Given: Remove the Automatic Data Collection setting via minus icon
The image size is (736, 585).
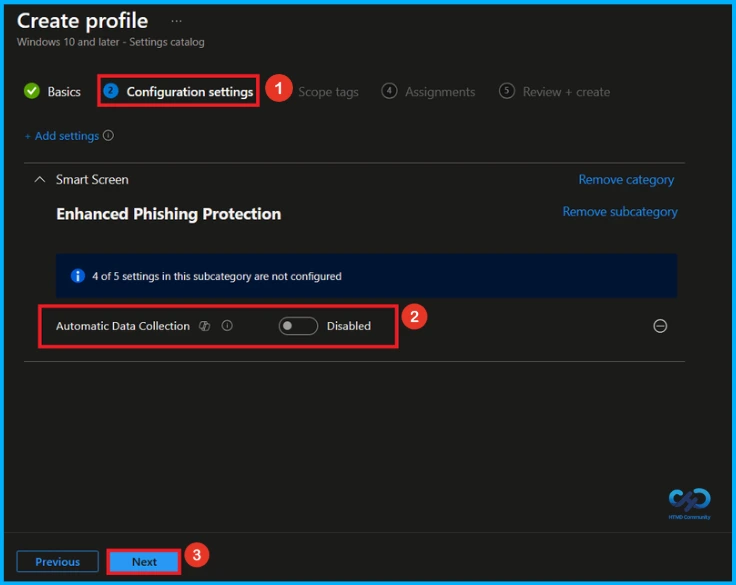Looking at the screenshot, I should pyautogui.click(x=660, y=326).
